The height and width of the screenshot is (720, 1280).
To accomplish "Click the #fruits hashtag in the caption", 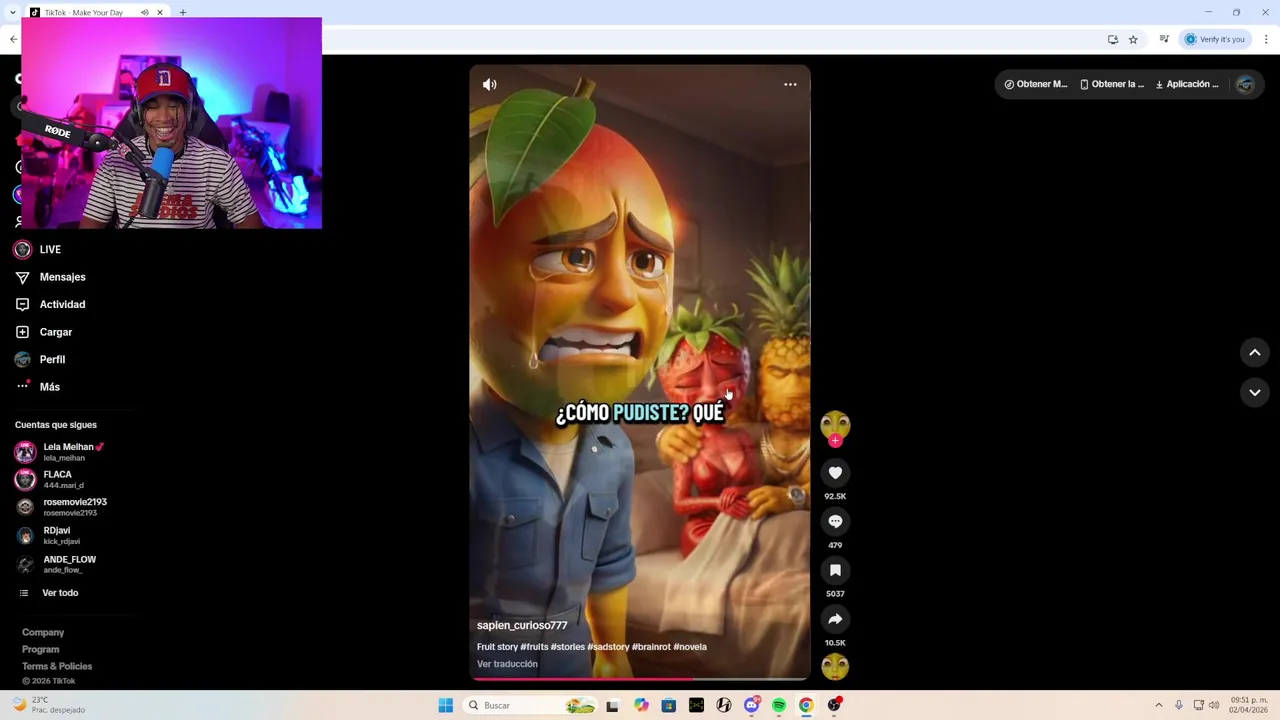I will click(x=534, y=647).
